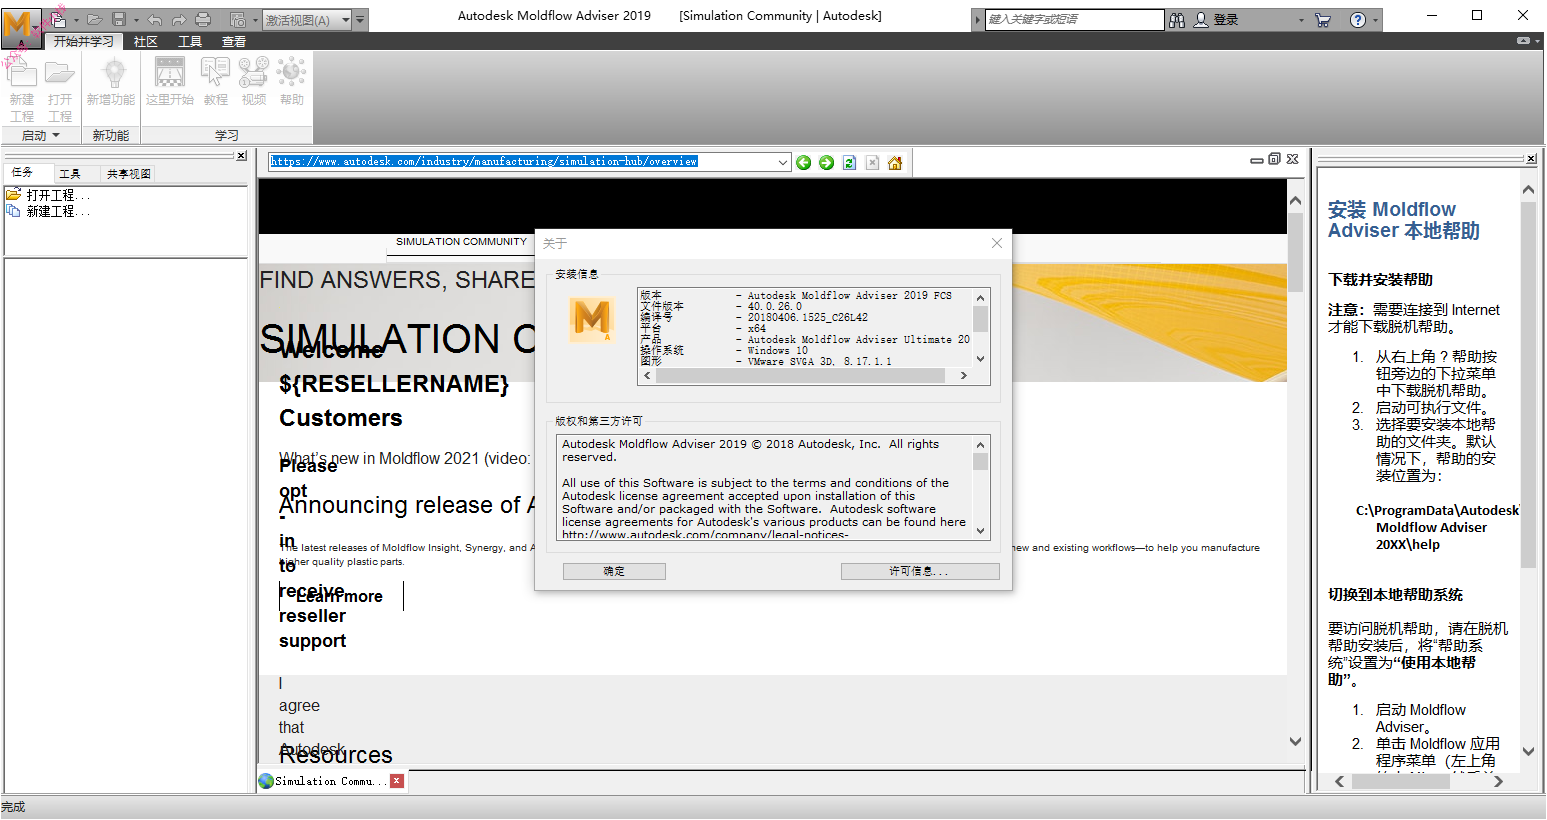Screen dimensions: 1547x820
Task: Close the task panel with its X
Action: (241, 156)
